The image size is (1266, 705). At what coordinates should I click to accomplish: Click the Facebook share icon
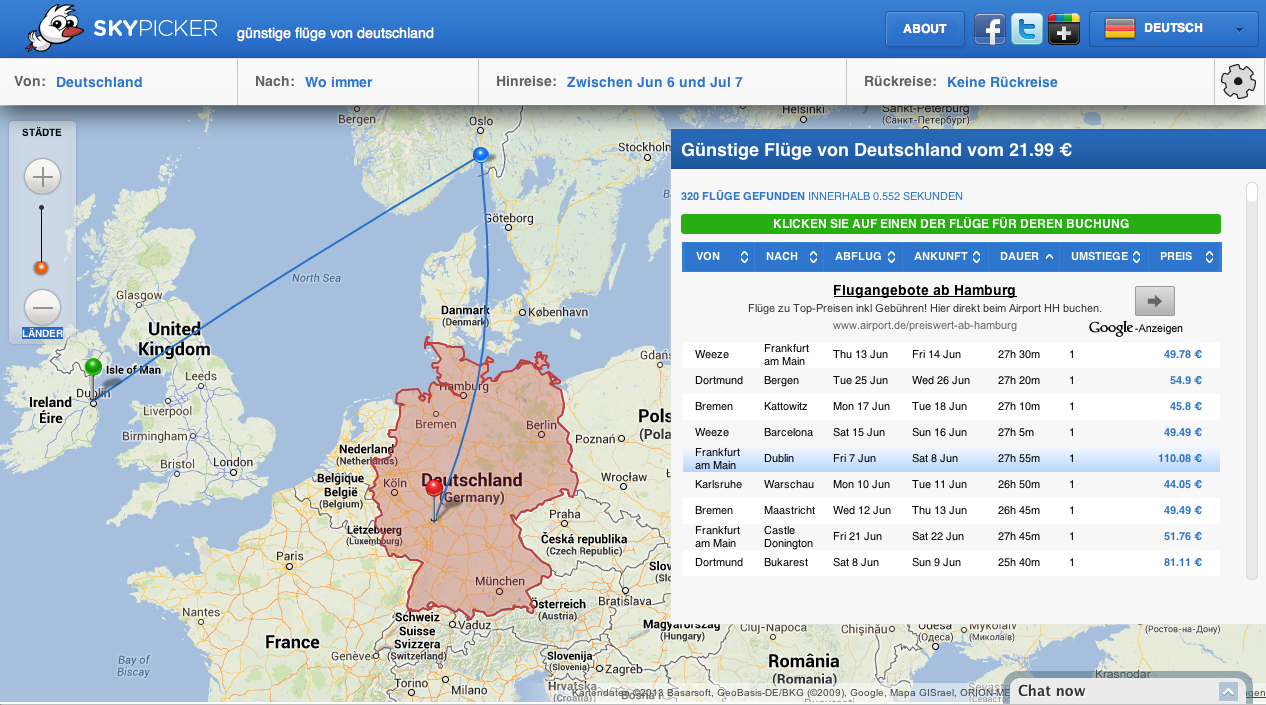pos(989,30)
